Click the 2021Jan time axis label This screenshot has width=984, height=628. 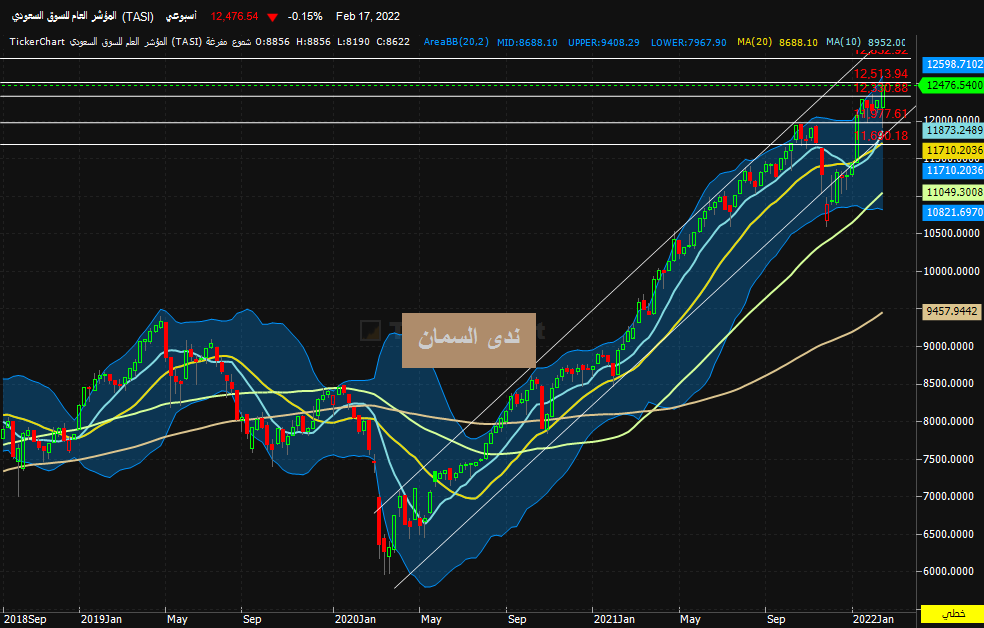click(615, 619)
